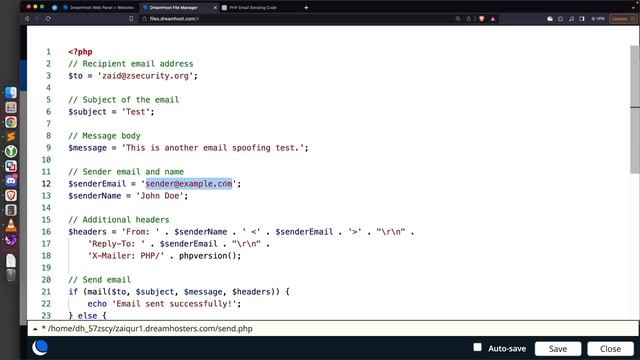The height and width of the screenshot is (360, 640).
Task: Open the music note media control icon
Action: click(571, 19)
